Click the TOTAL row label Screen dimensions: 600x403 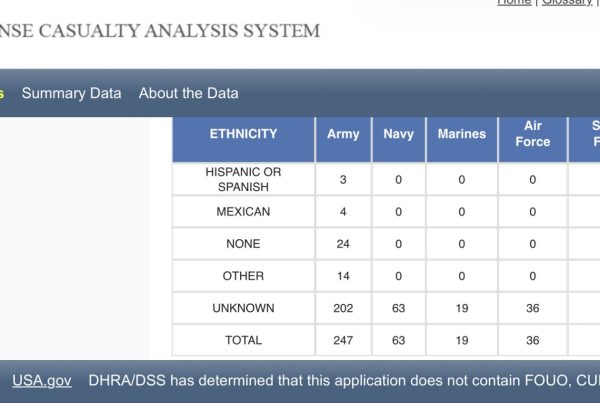(243, 340)
